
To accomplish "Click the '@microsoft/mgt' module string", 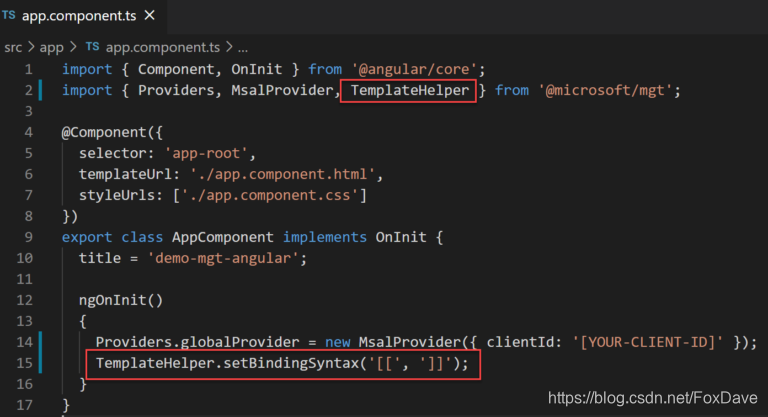I will tap(606, 90).
